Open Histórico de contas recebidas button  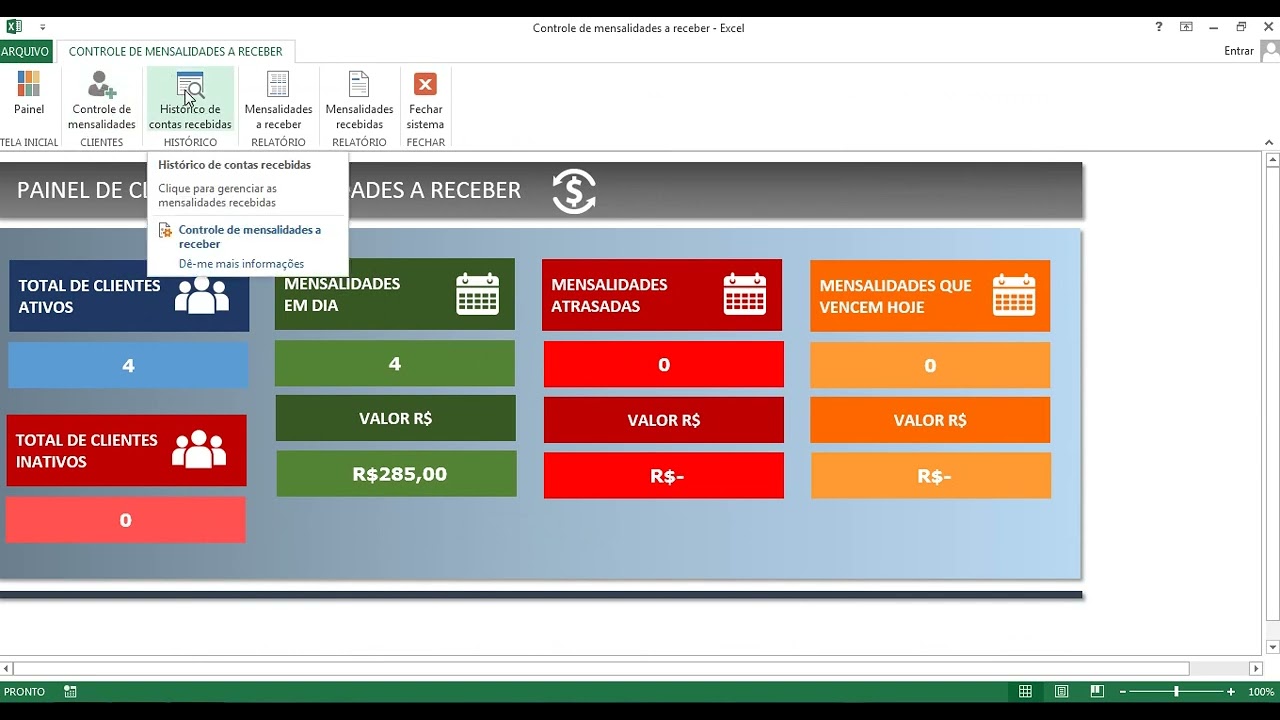coord(190,100)
